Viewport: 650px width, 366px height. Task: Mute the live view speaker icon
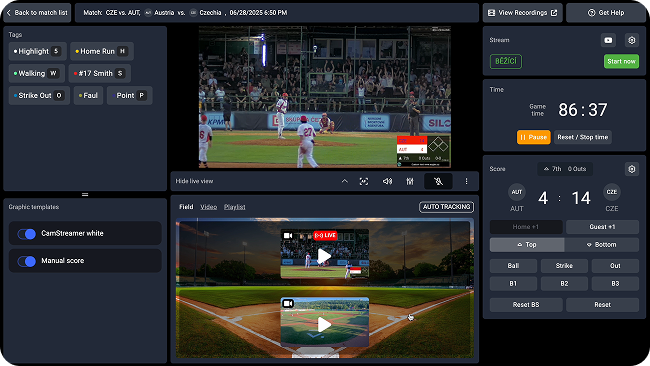click(x=387, y=182)
